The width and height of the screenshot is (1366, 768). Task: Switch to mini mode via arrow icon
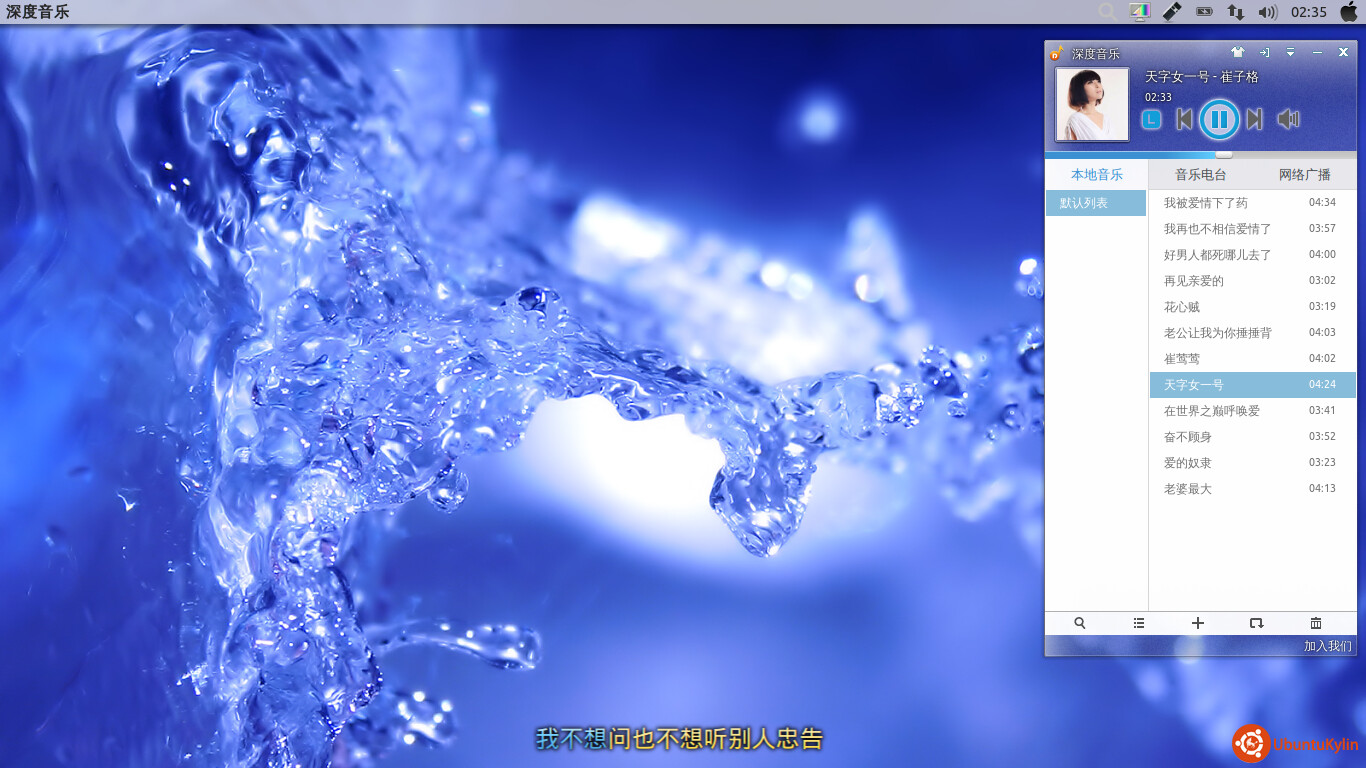(1264, 53)
